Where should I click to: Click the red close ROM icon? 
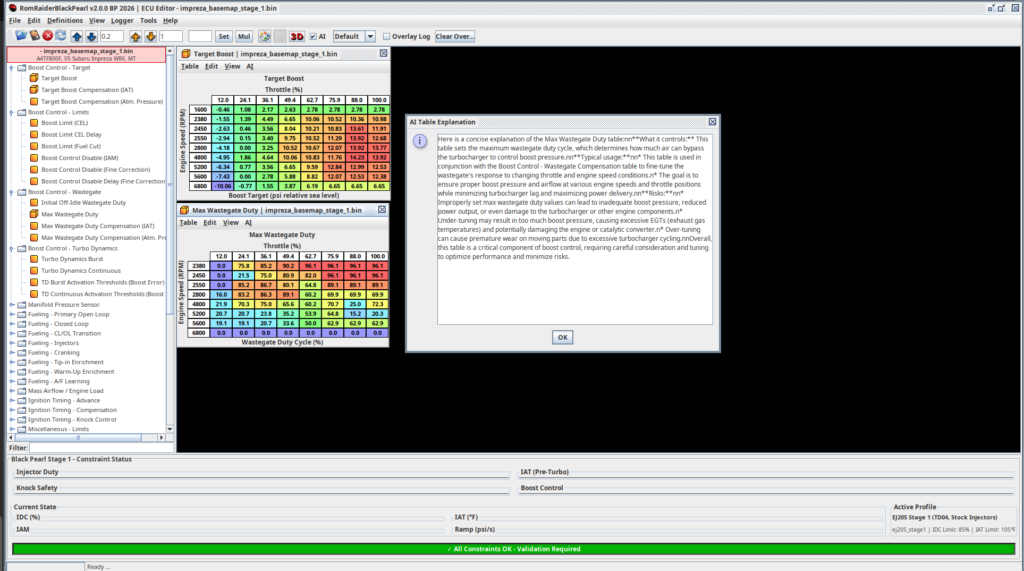point(47,36)
